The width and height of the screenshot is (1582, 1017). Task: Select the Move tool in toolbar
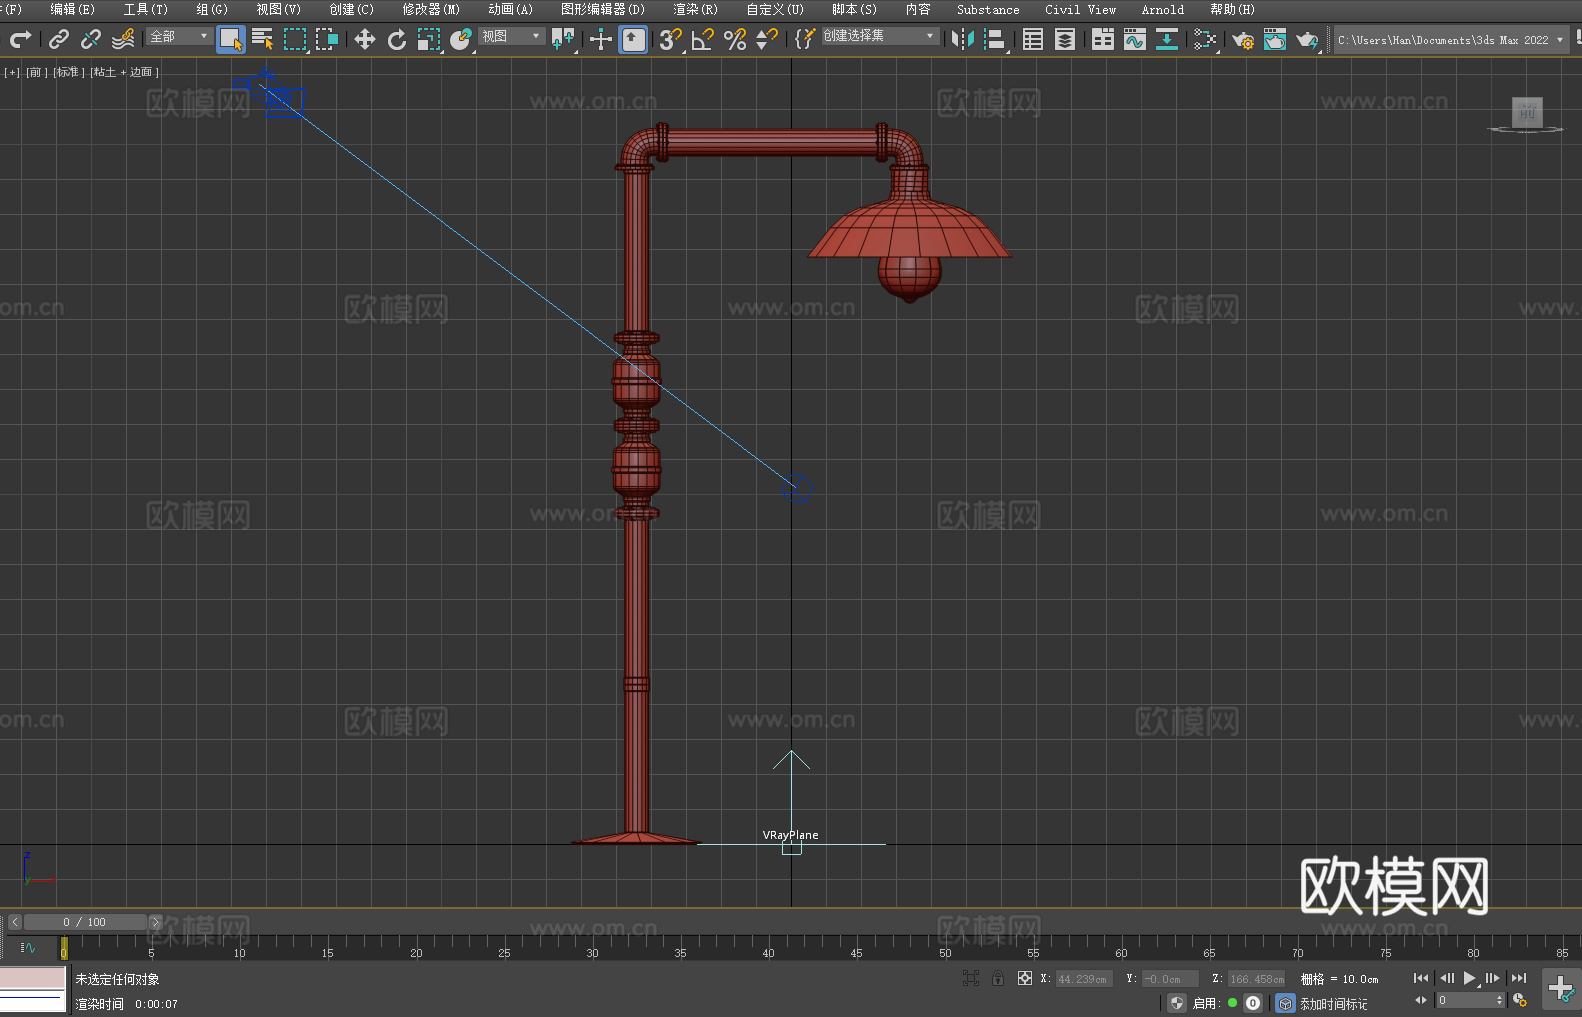pyautogui.click(x=365, y=39)
